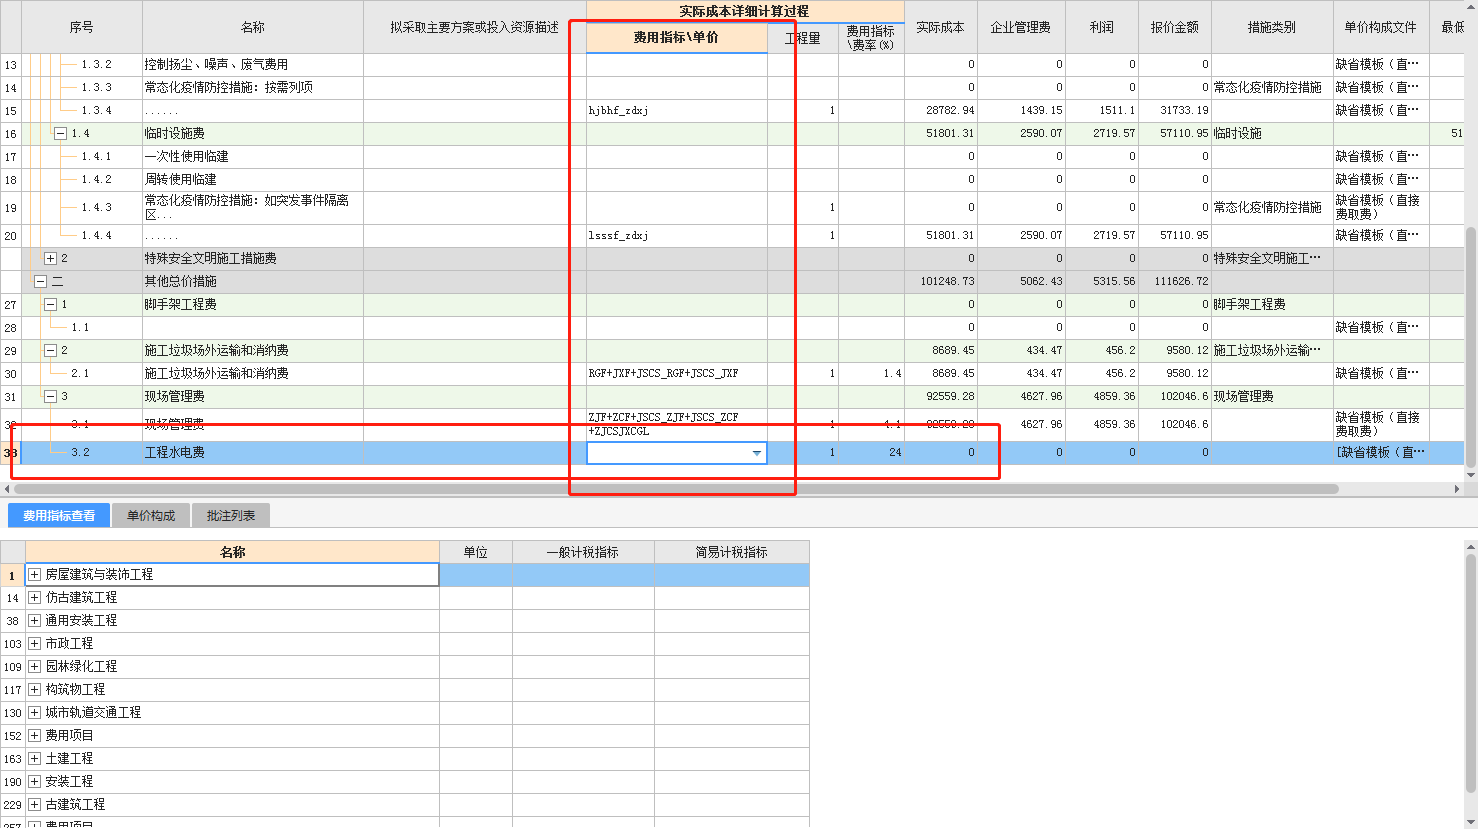Click the 一般计税指标 header in lower table
Image resolution: width=1478 pixels, height=829 pixels.
click(x=583, y=552)
